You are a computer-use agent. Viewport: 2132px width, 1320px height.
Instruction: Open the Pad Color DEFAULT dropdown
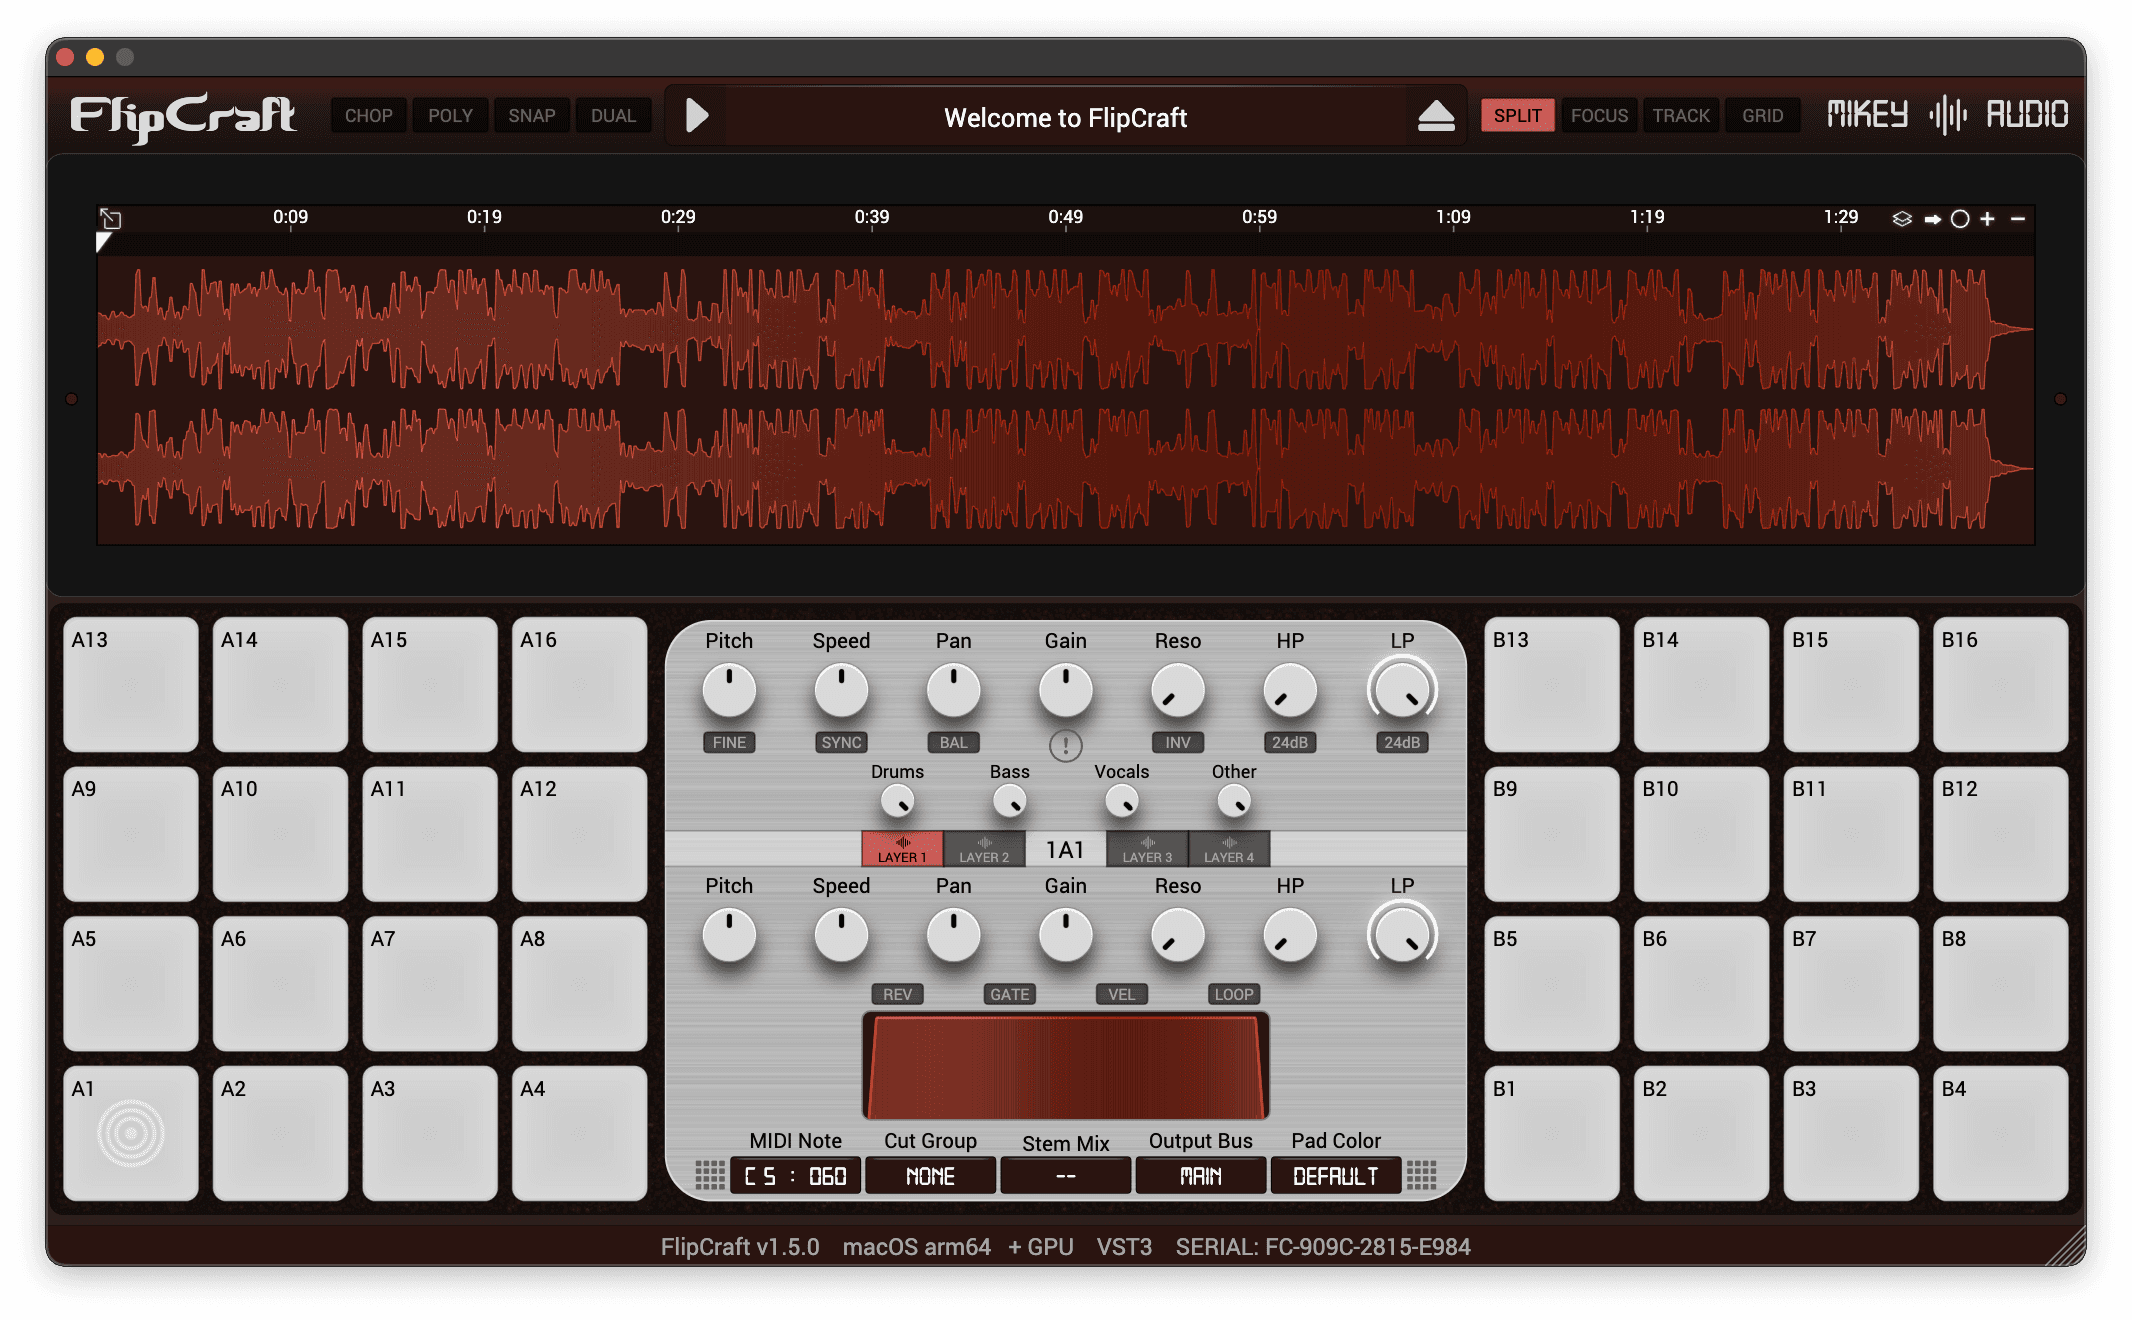click(1335, 1176)
